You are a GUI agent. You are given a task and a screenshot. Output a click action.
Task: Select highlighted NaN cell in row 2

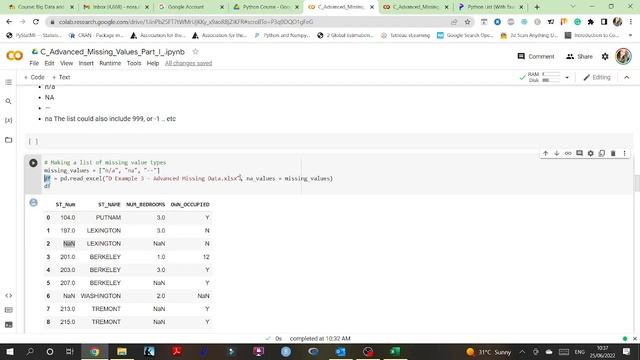69,243
